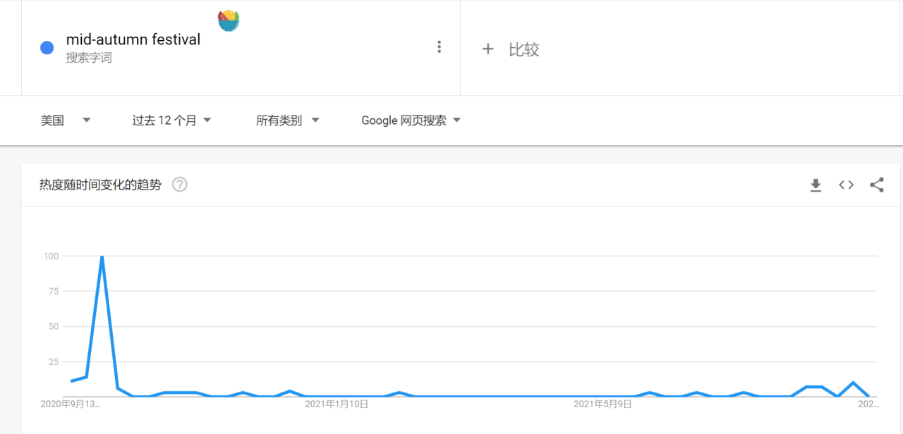Click the blue dot beside mid-autumn festival
Screen dimensions: 903x434
(46, 47)
